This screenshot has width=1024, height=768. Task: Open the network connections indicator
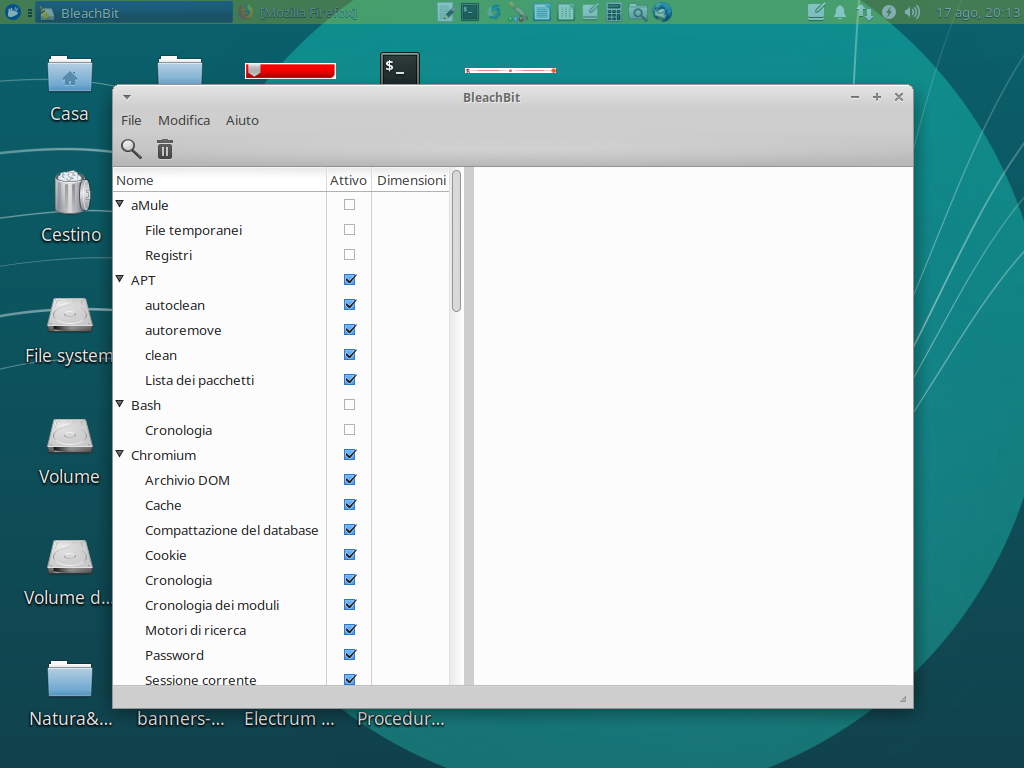point(865,12)
